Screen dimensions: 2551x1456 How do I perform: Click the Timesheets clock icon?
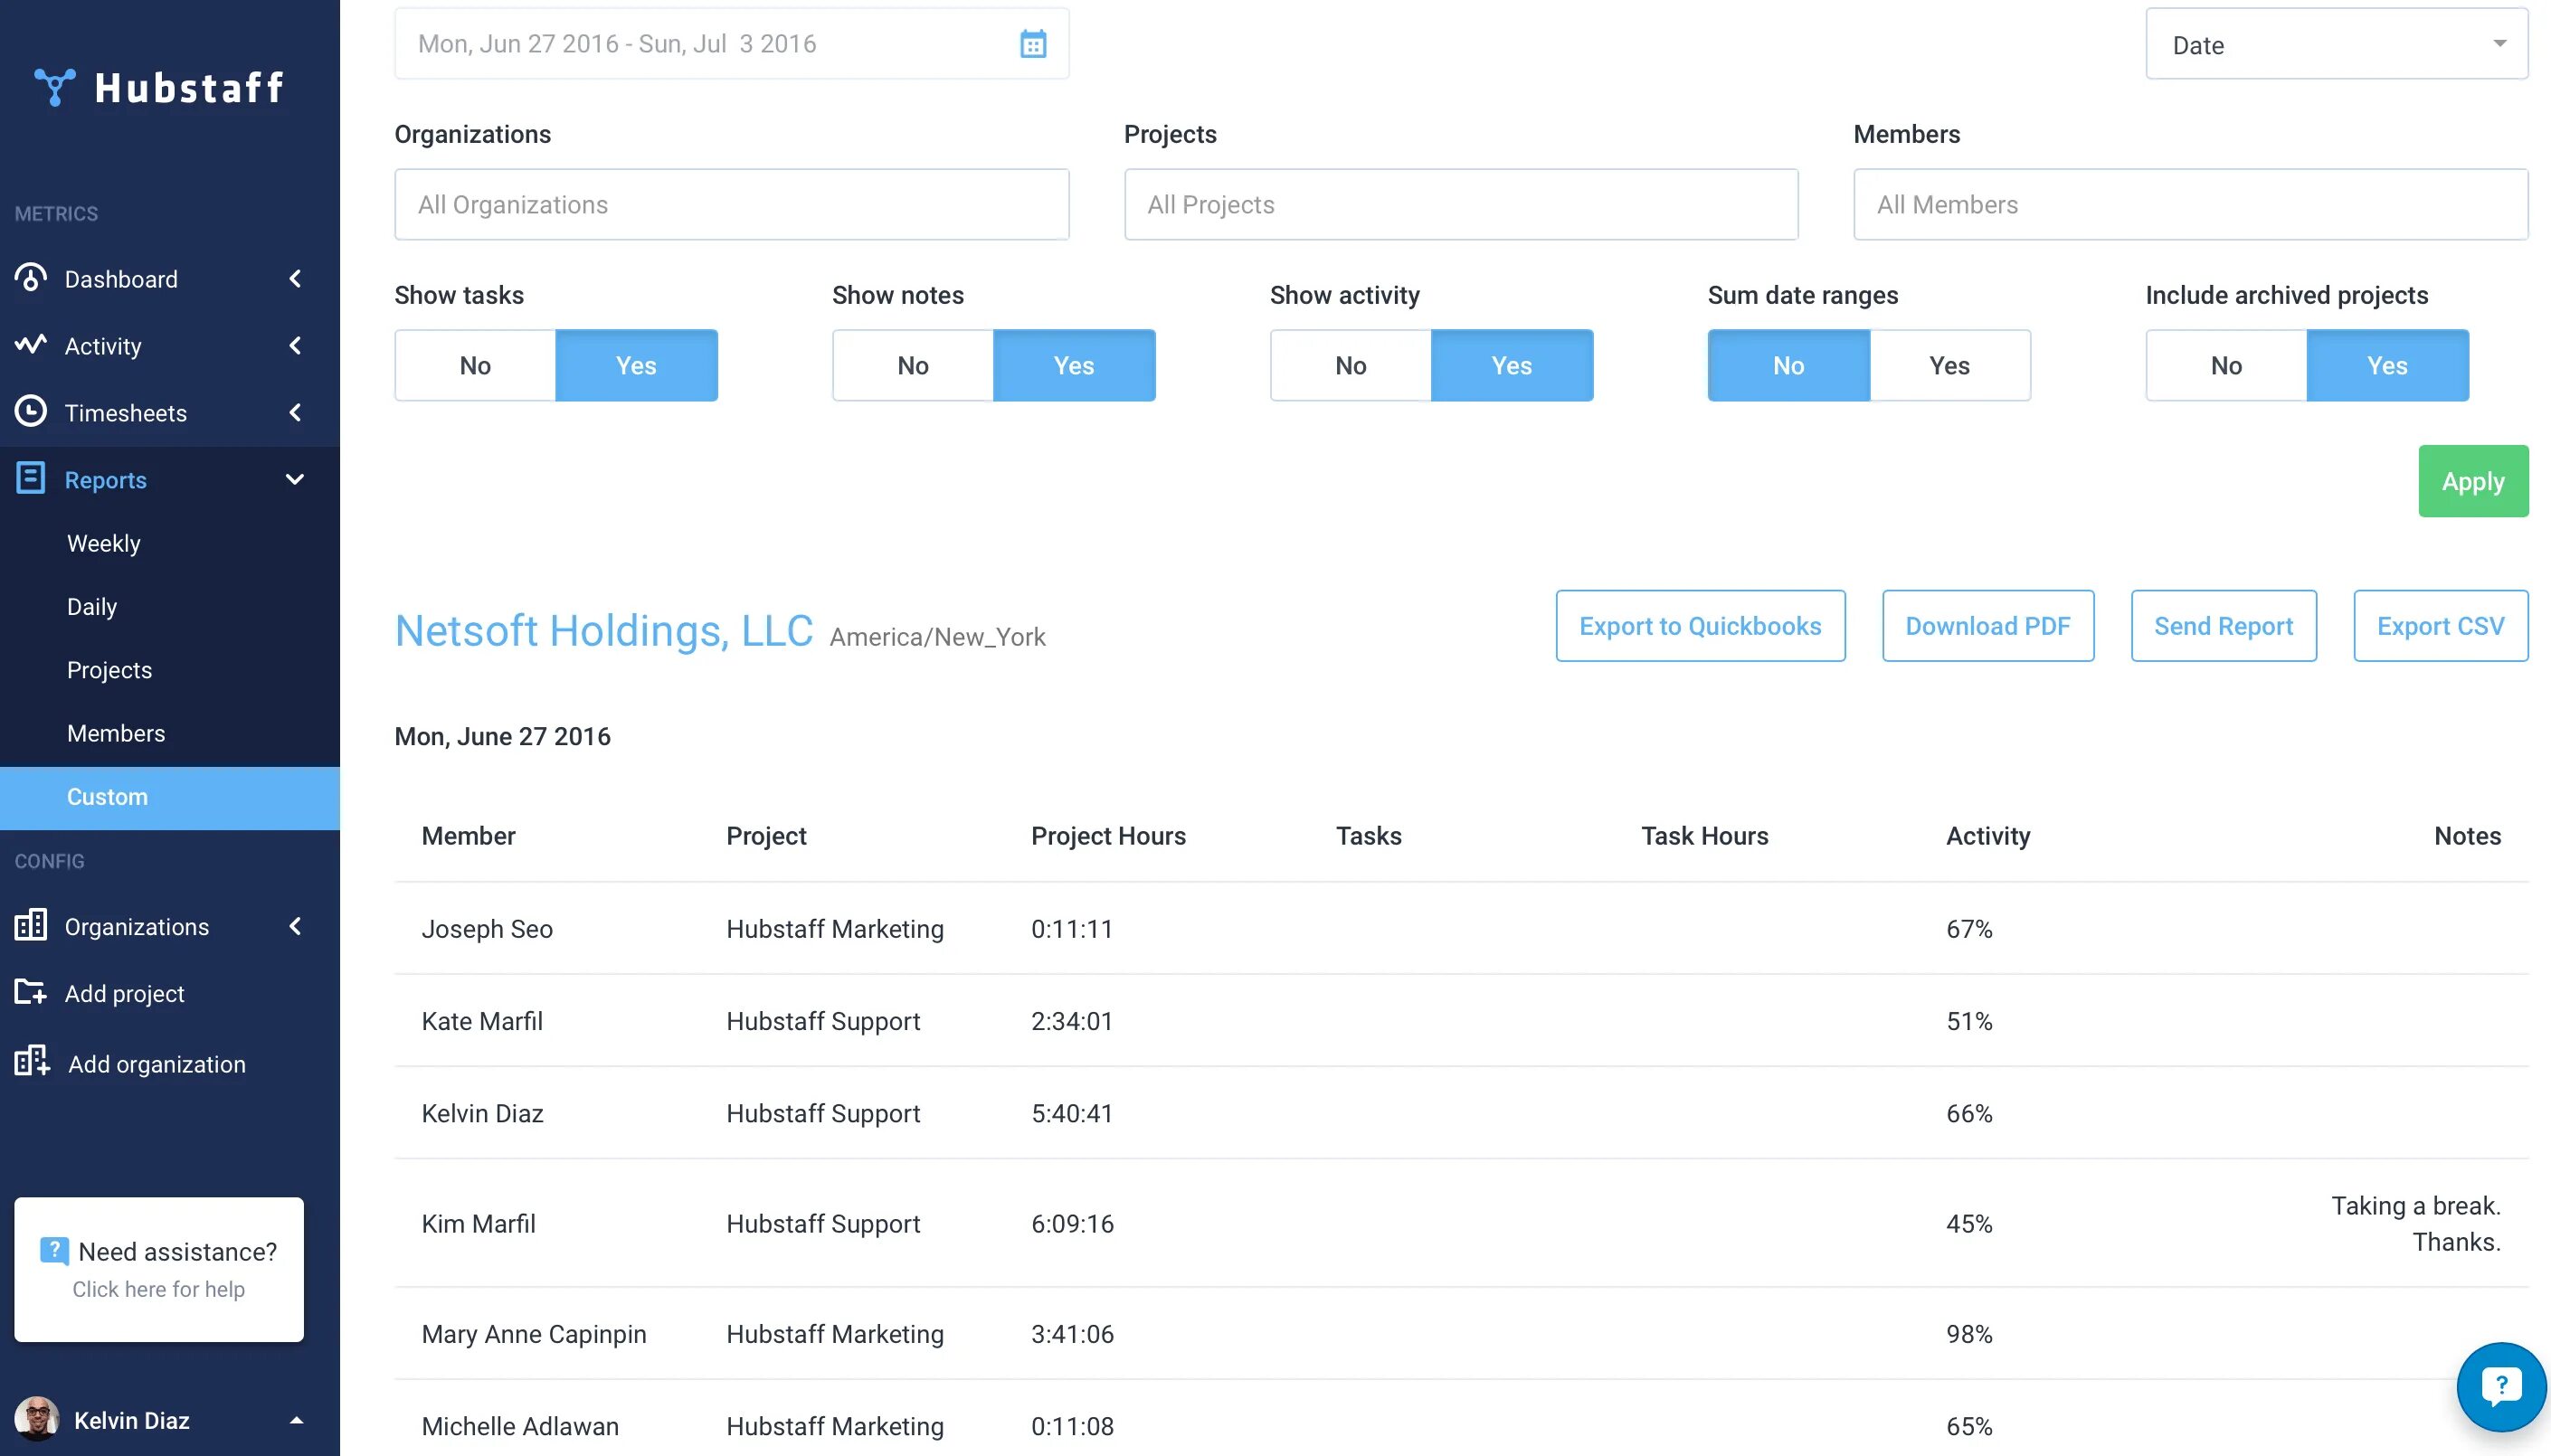click(31, 411)
